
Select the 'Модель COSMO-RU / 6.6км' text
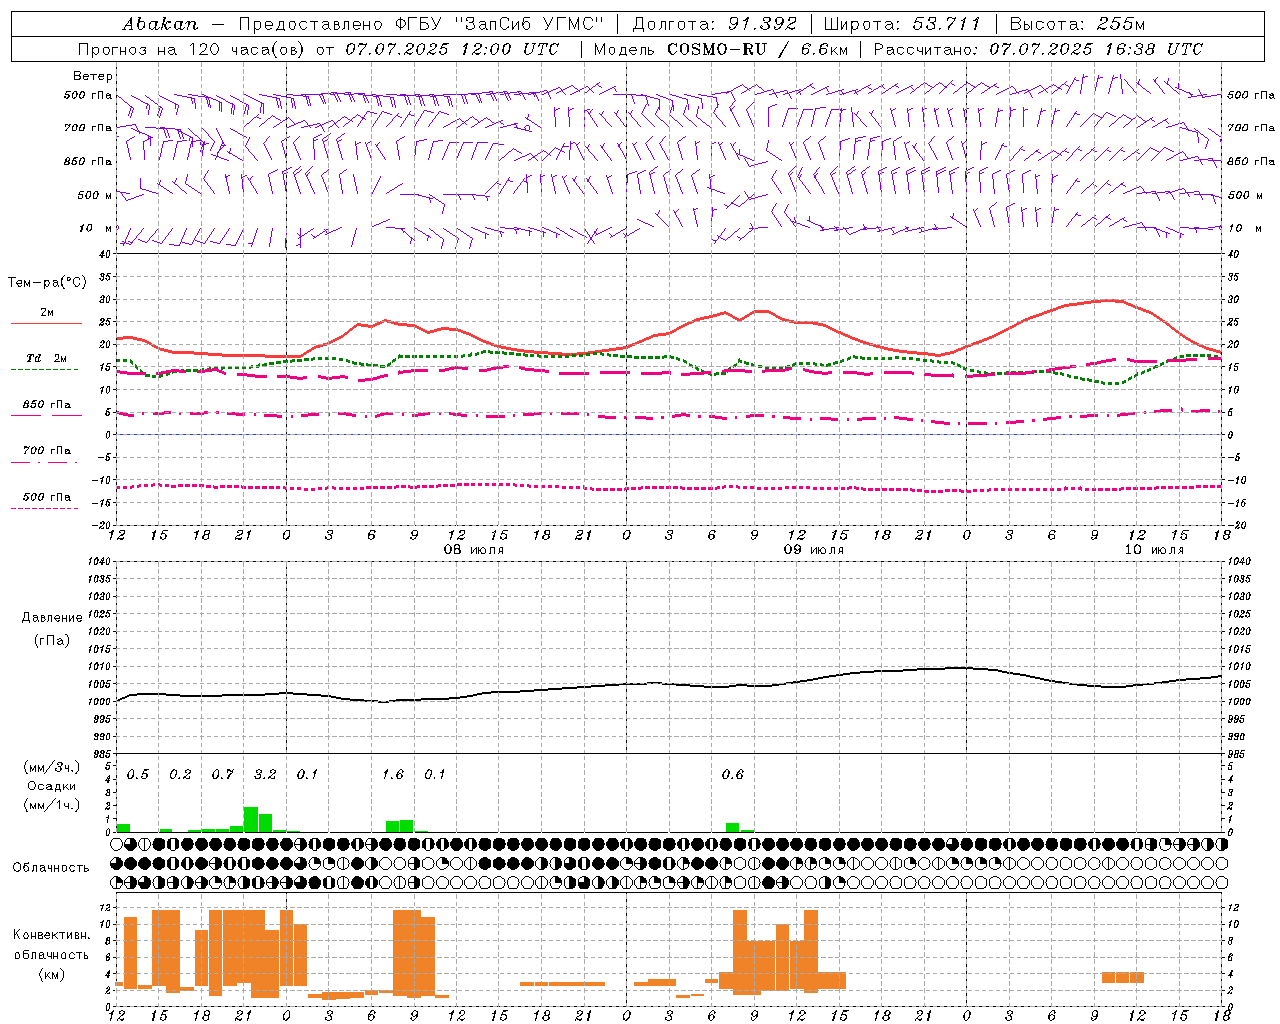pyautogui.click(x=721, y=49)
